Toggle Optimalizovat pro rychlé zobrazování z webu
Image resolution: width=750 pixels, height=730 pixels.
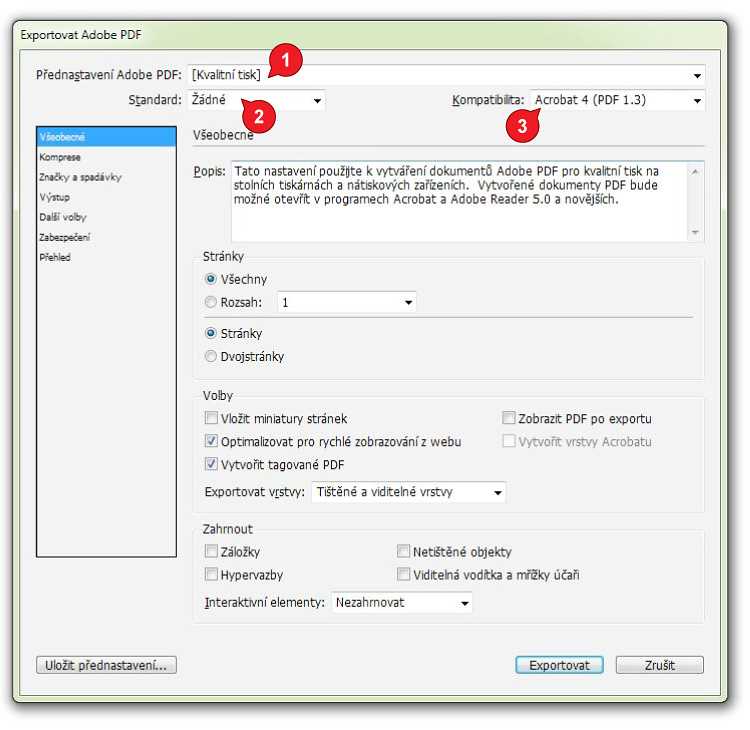pos(211,442)
